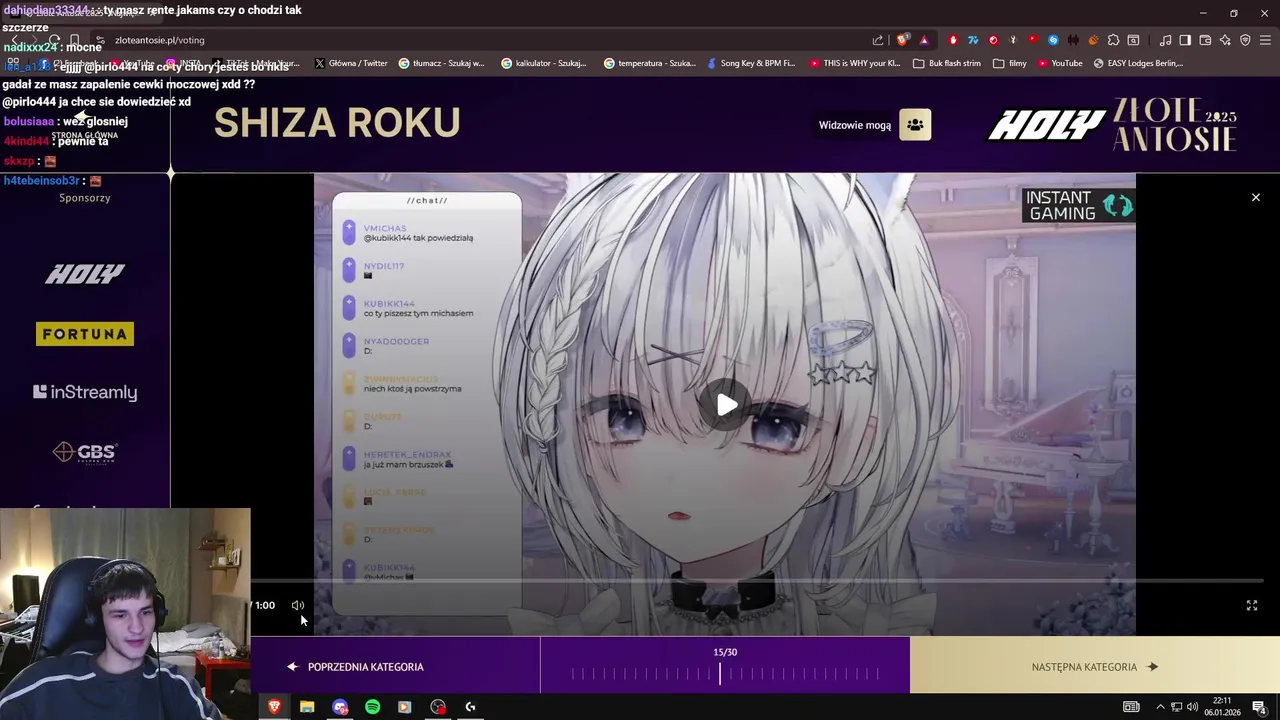
Task: Expand the filmy bookmark folder
Action: (x=1010, y=63)
